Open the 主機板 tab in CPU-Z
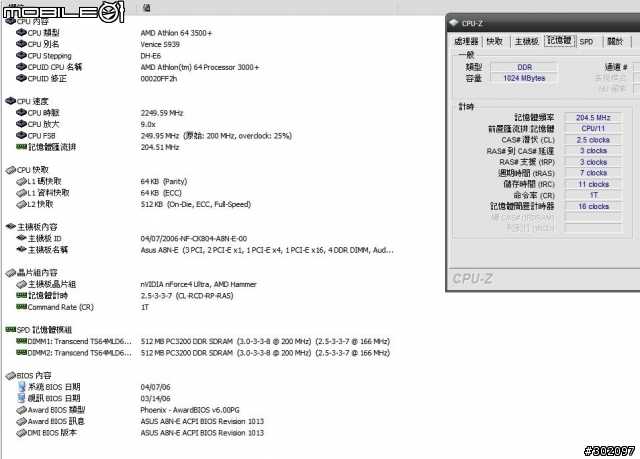 click(x=527, y=41)
